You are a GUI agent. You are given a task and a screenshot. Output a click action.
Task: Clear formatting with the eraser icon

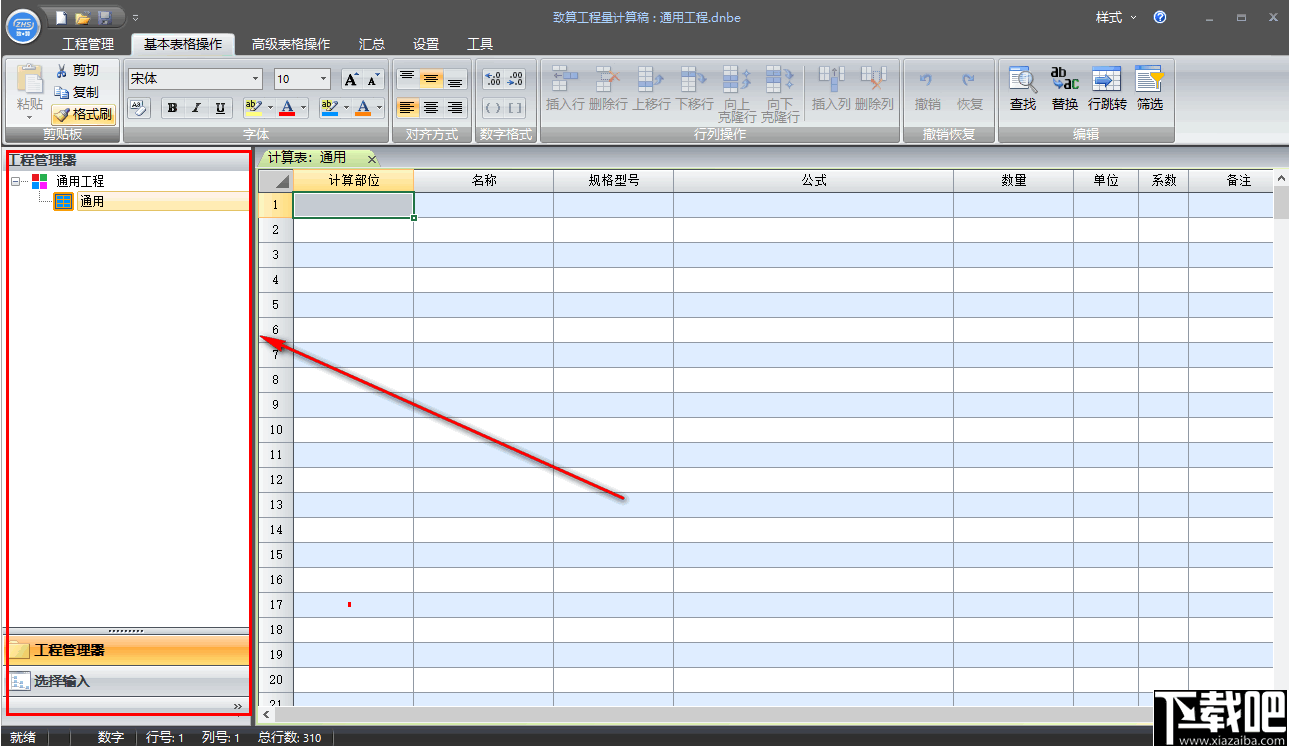click(x=139, y=108)
